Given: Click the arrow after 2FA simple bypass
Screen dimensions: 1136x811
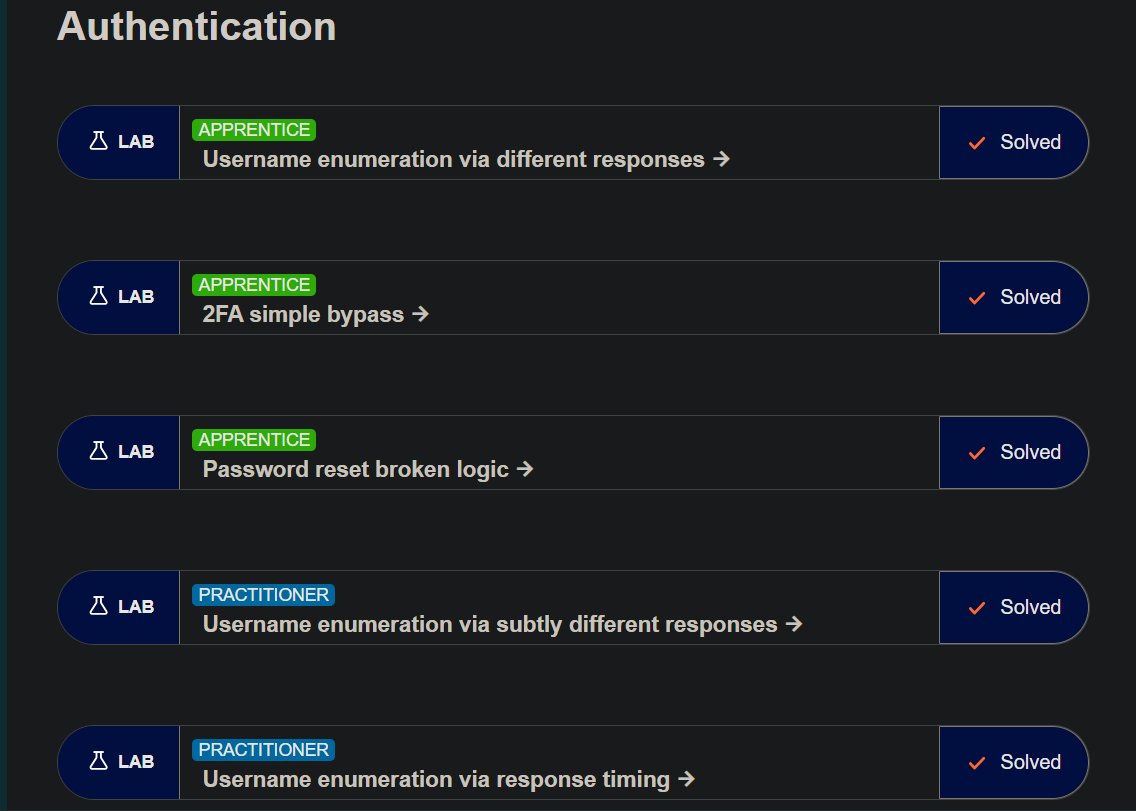Looking at the screenshot, I should tap(420, 314).
